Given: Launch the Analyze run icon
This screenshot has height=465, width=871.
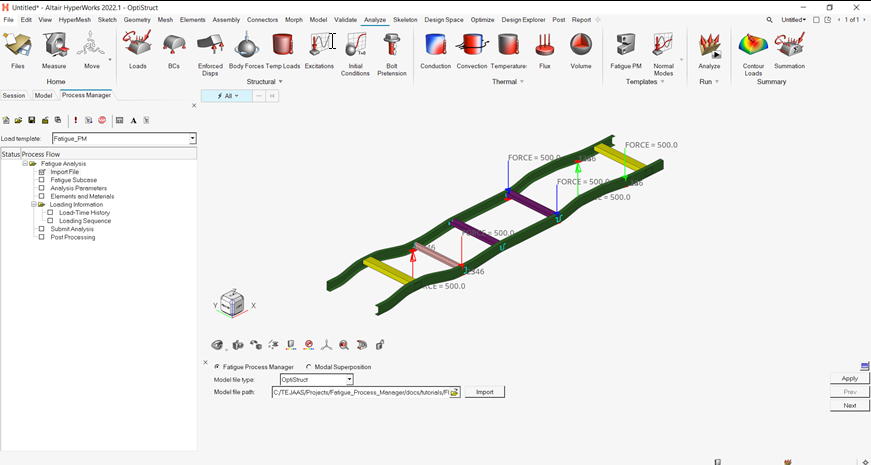Looking at the screenshot, I should (709, 46).
